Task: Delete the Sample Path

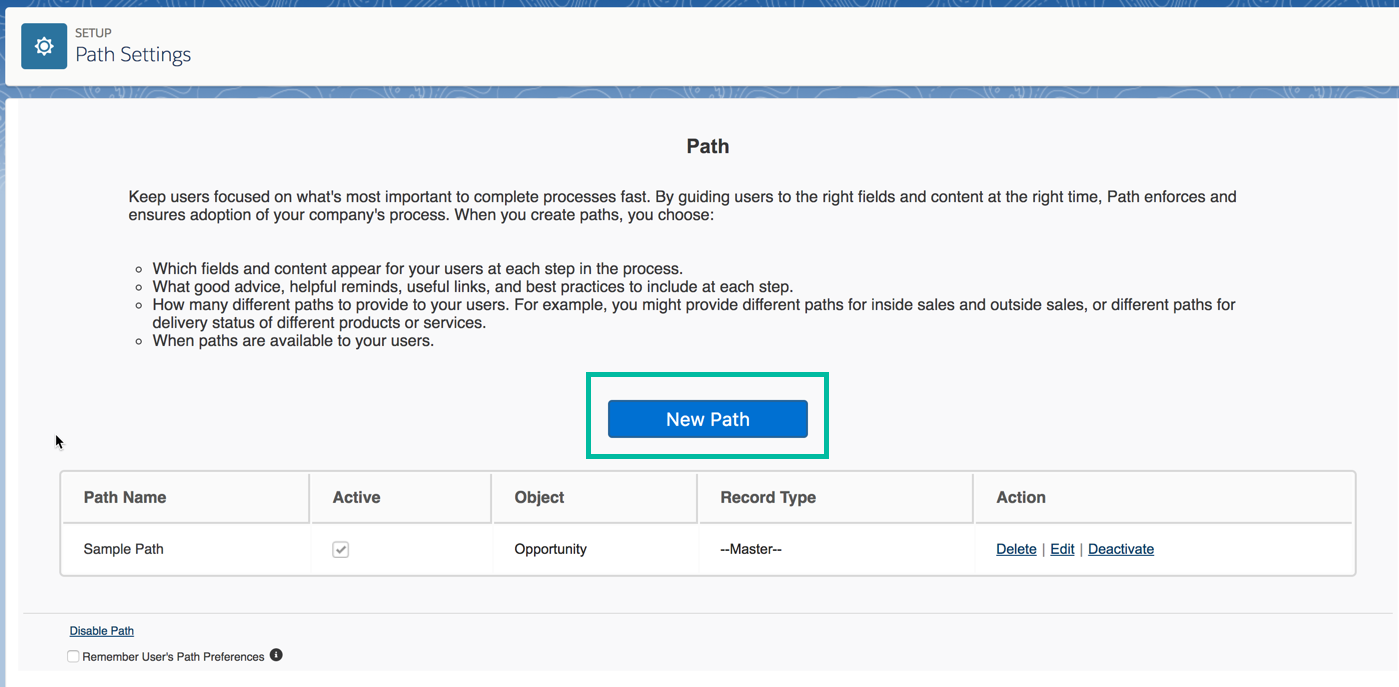Action: 1015,549
